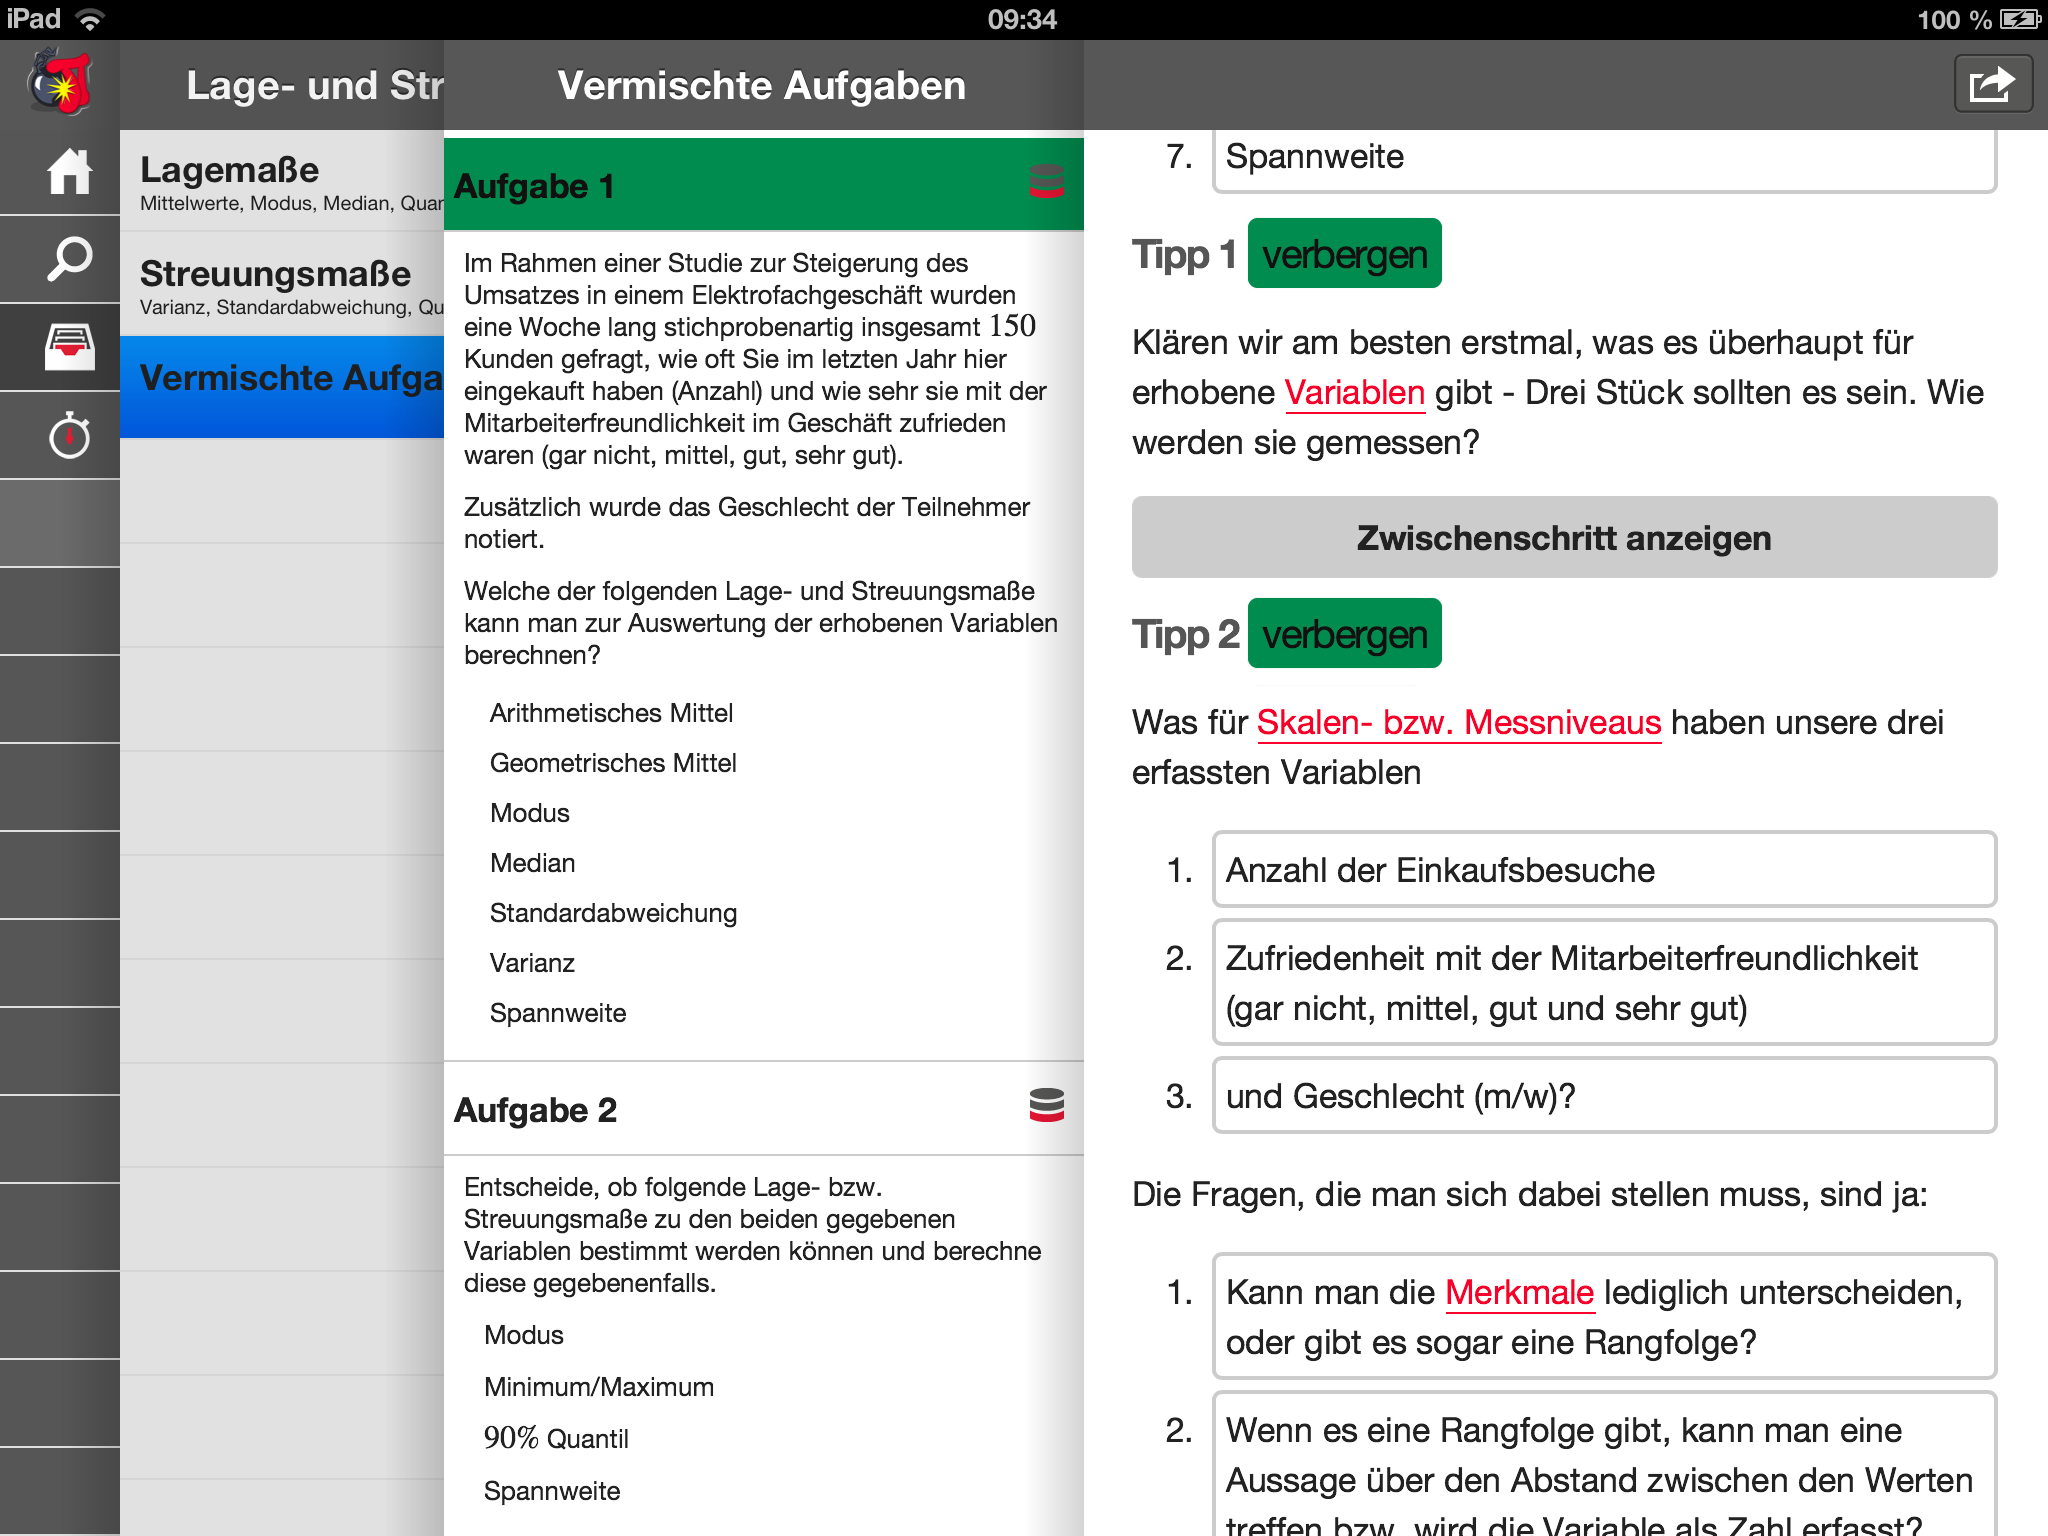Viewport: 2048px width, 1536px height.
Task: Open the Streuungsmaße chapter
Action: pos(282,285)
